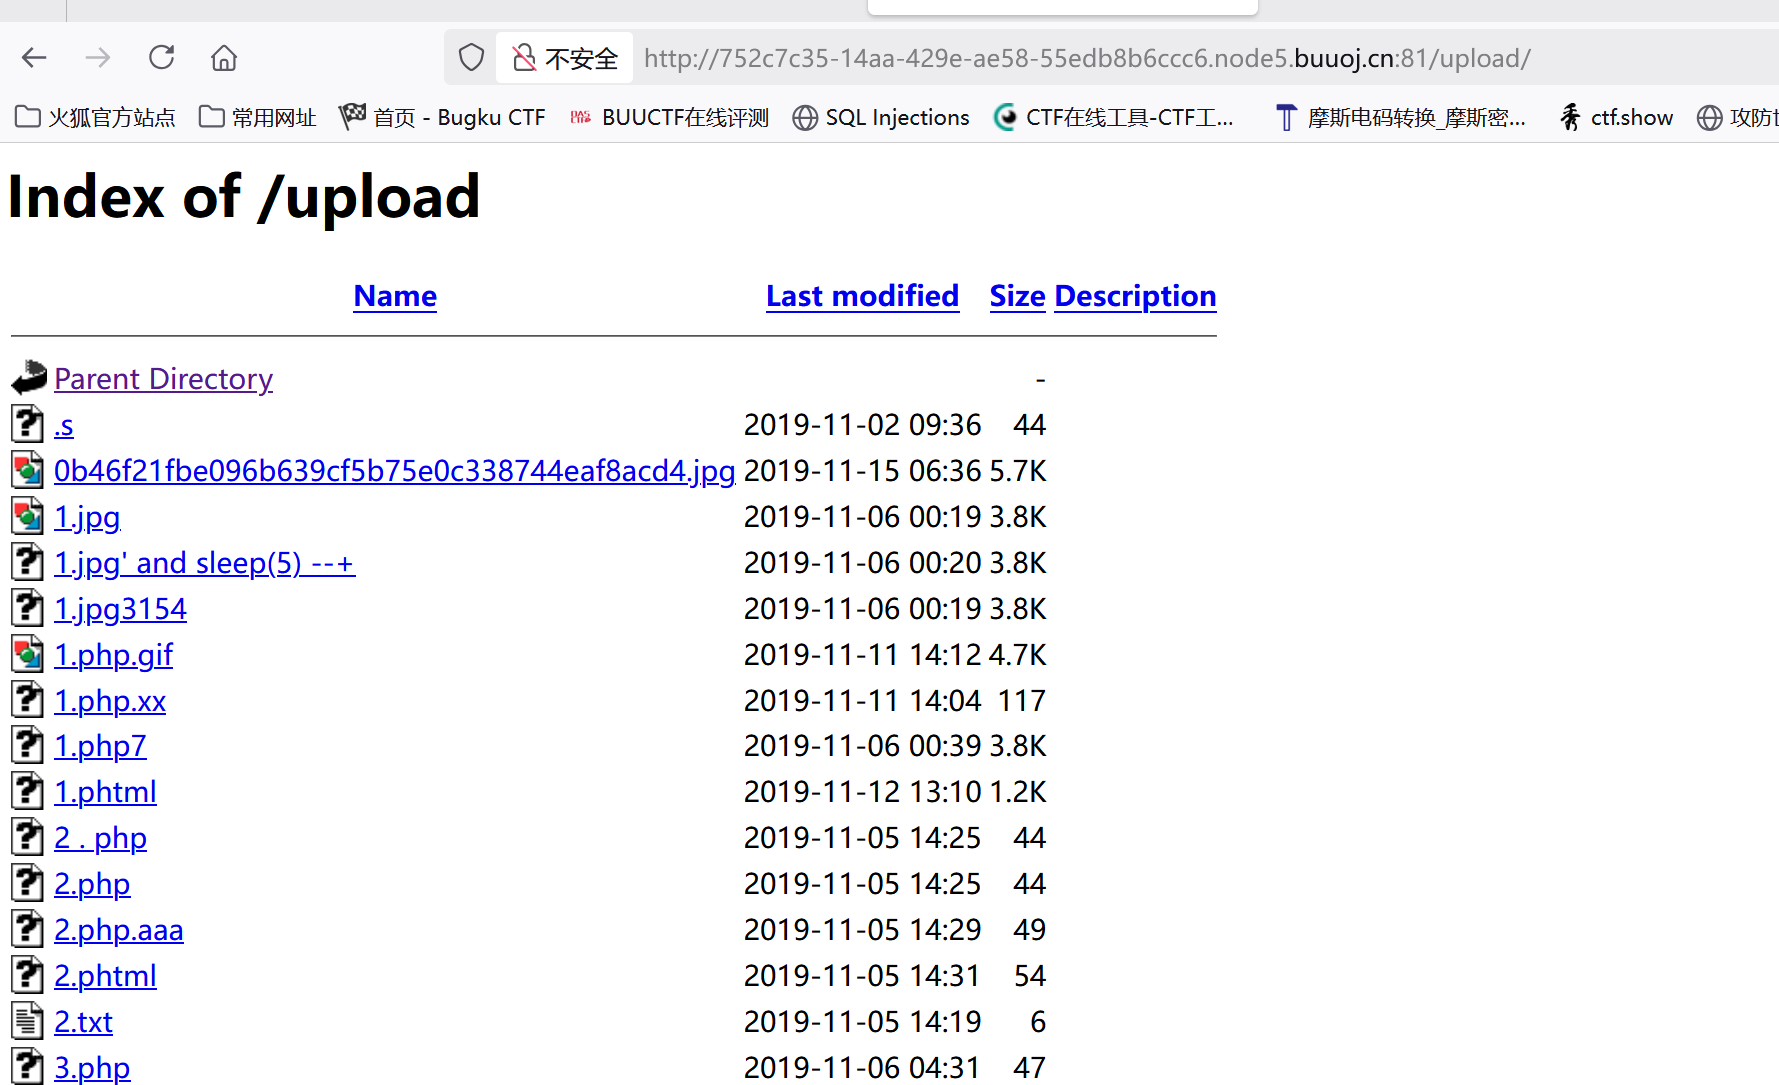Open the SQL Injections bookmark
Viewport: 1779px width, 1085px height.
point(881,118)
